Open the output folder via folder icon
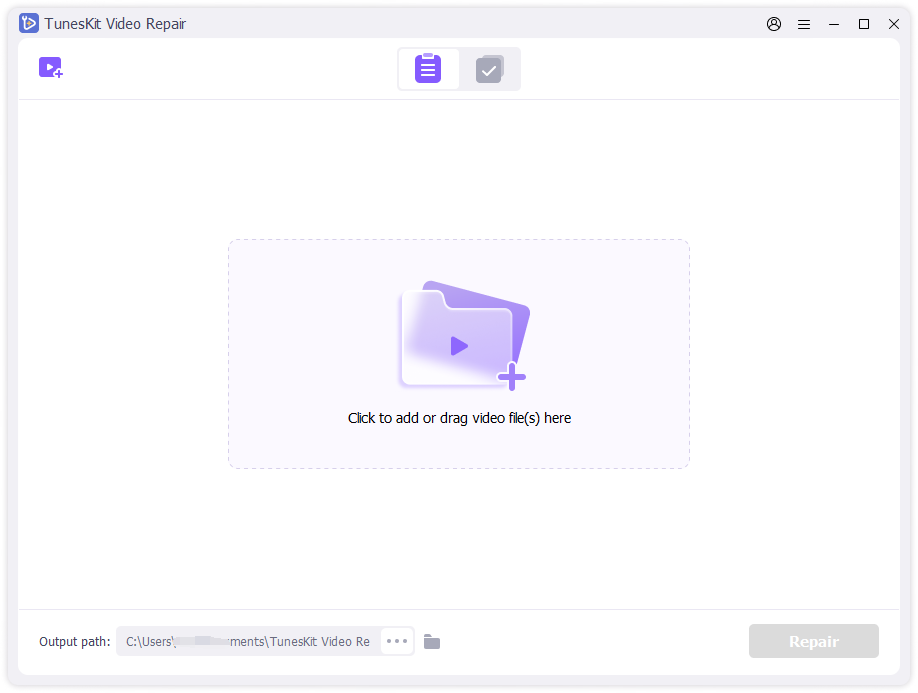Image resolution: width=918 pixels, height=693 pixels. (432, 641)
